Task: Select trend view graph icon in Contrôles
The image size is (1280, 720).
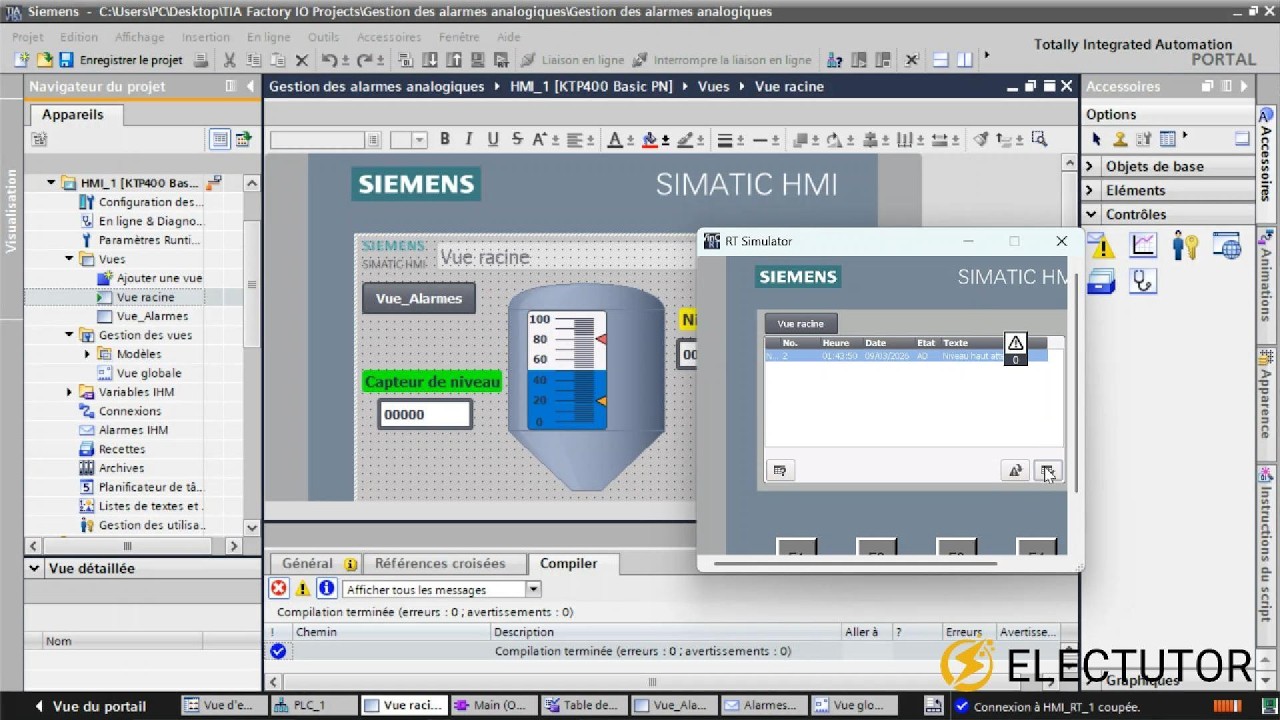Action: point(1143,245)
